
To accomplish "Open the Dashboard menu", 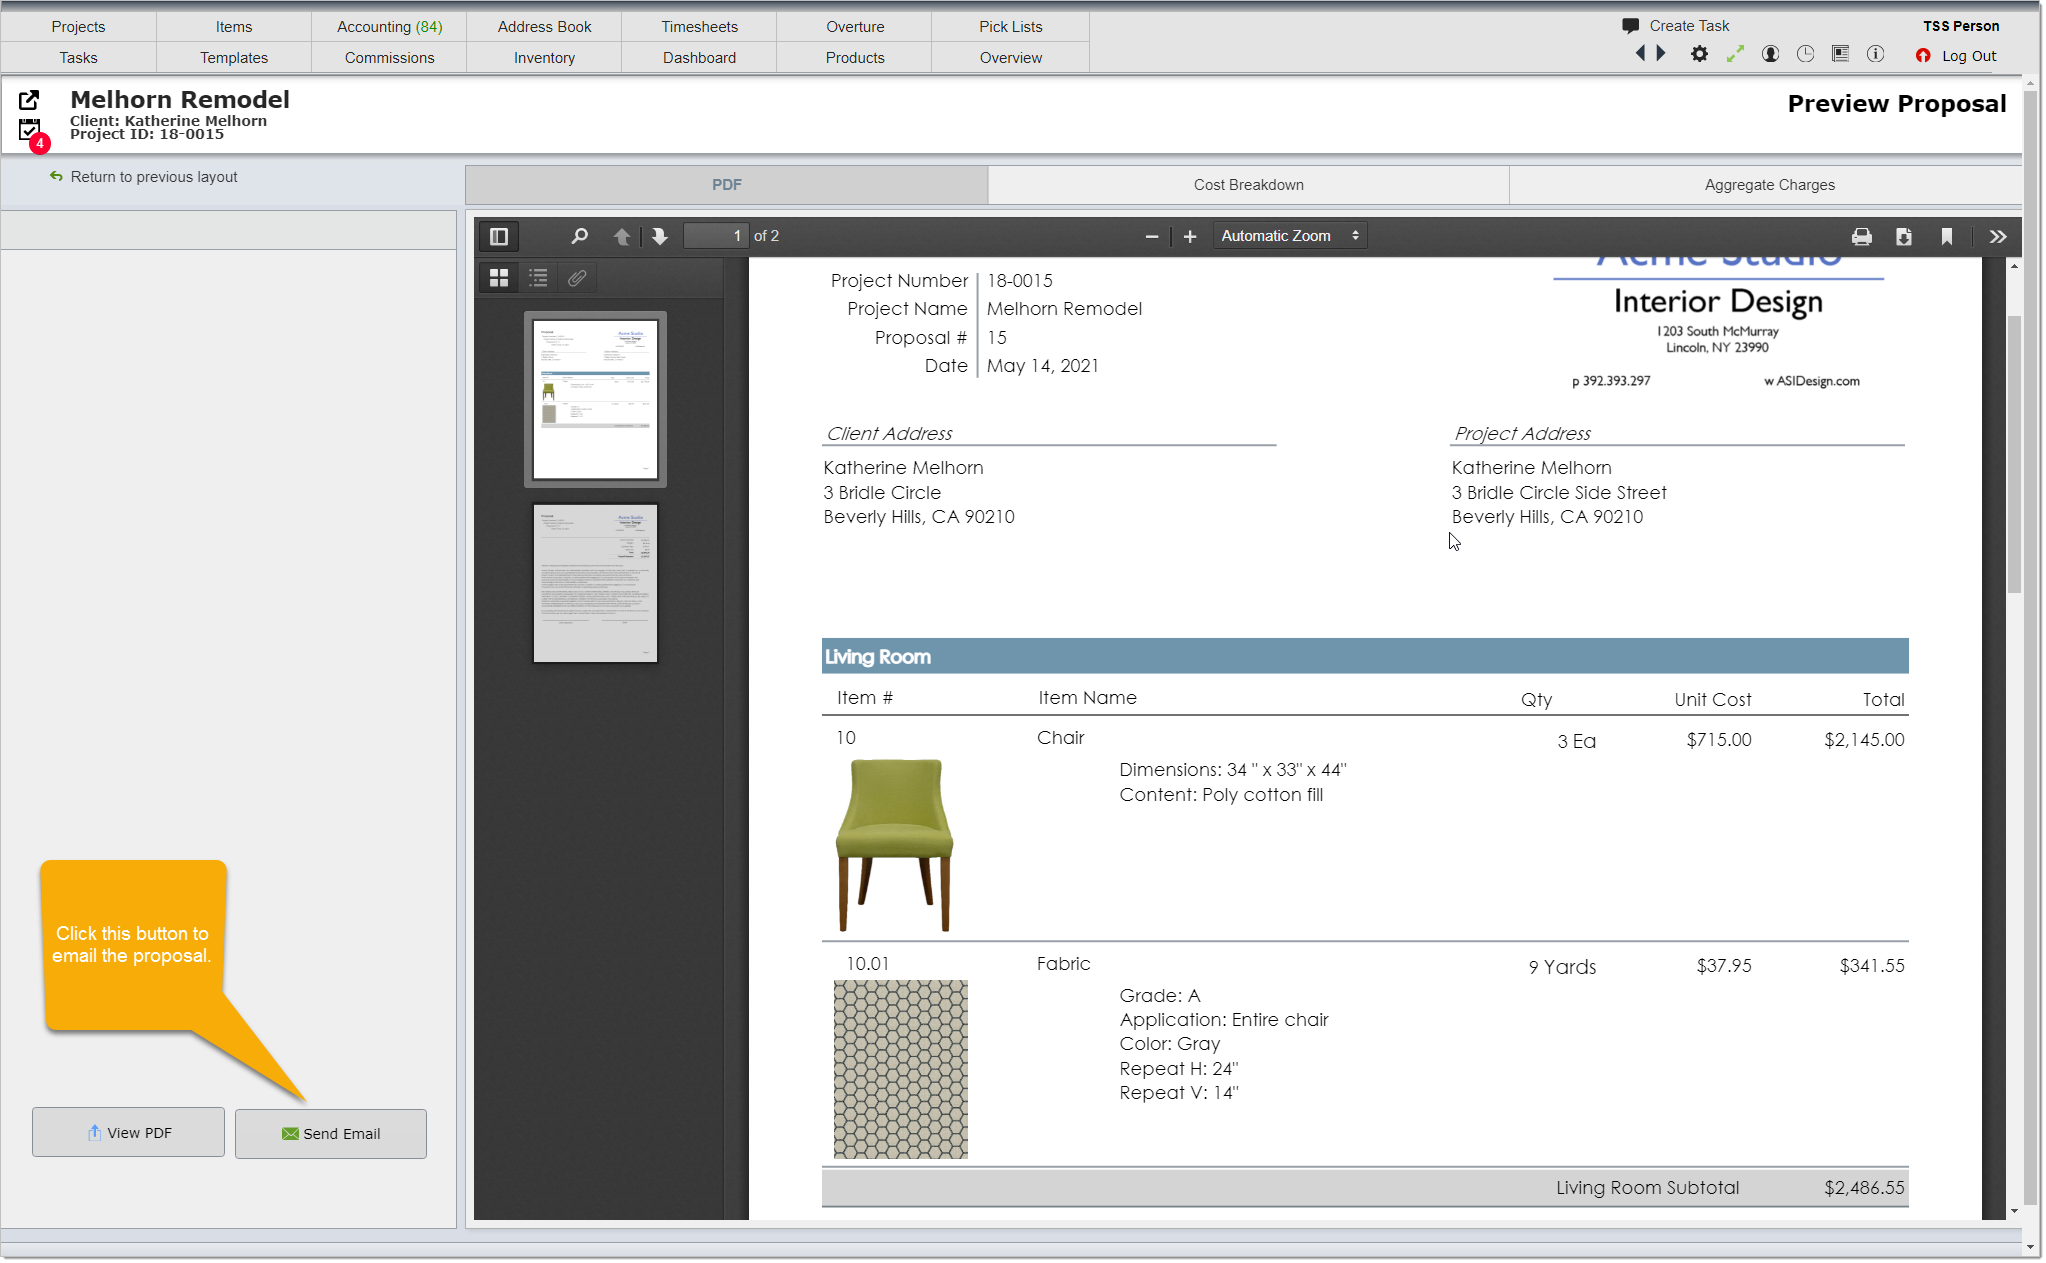I will click(699, 58).
